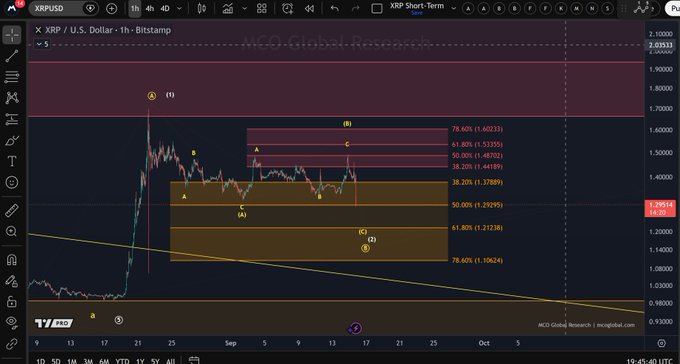Toggle magnet mode in left toolbar
The image size is (680, 364).
click(12, 260)
